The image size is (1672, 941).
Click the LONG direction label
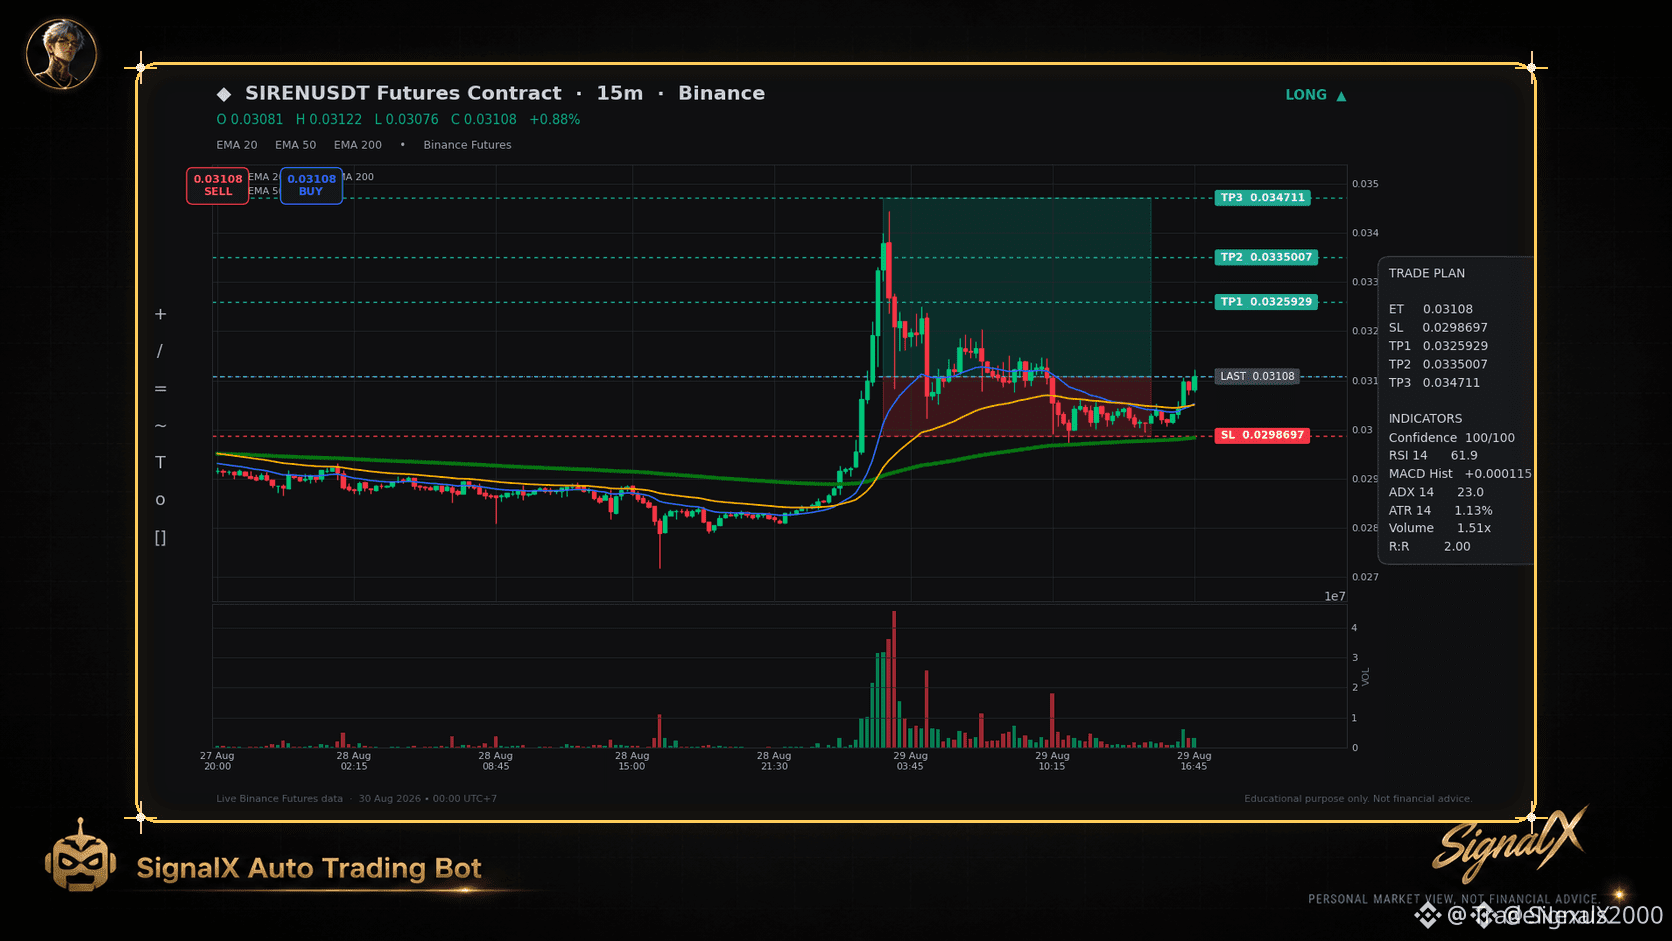[1306, 95]
